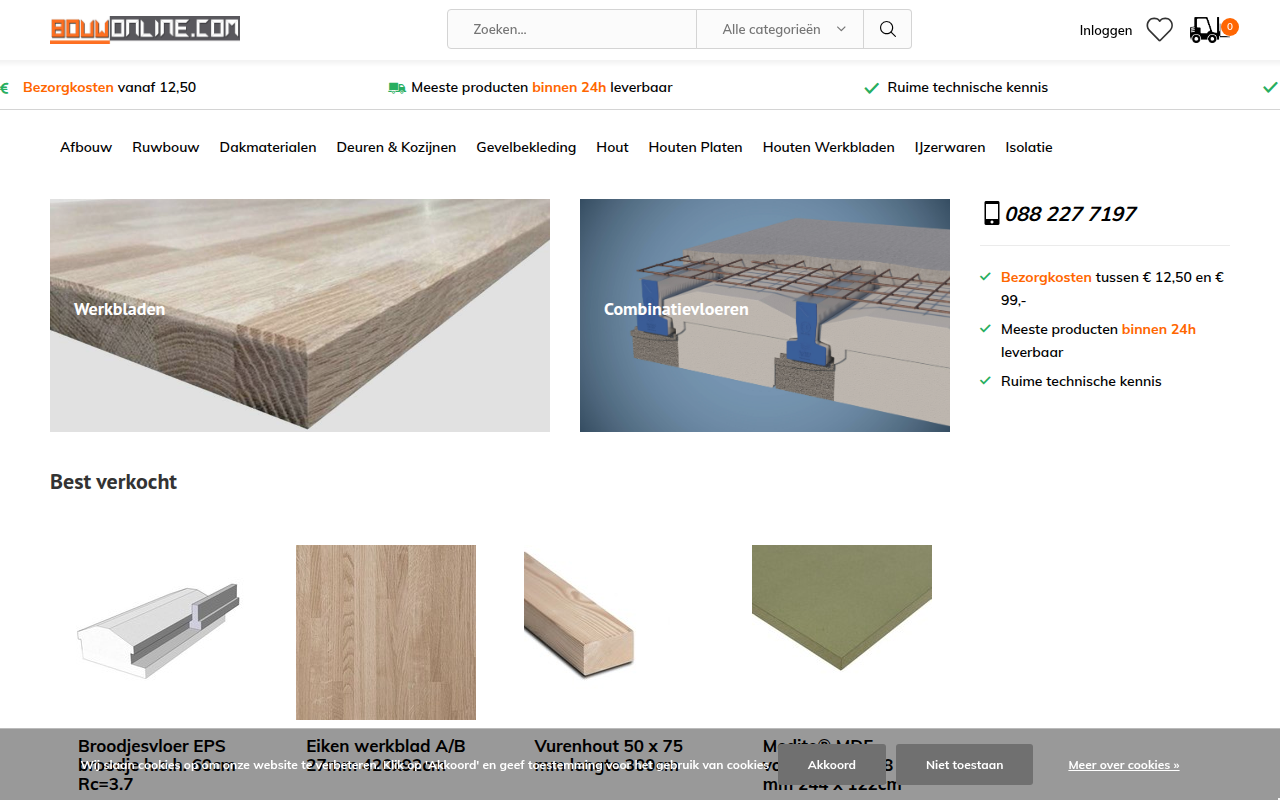Image resolution: width=1280 pixels, height=800 pixels.
Task: Click Bezorgkosten link in sidebar list
Action: click(1046, 277)
